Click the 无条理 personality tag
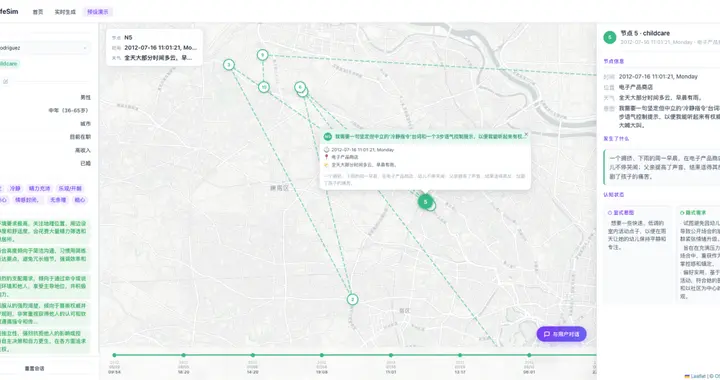The image size is (720, 380). point(58,200)
